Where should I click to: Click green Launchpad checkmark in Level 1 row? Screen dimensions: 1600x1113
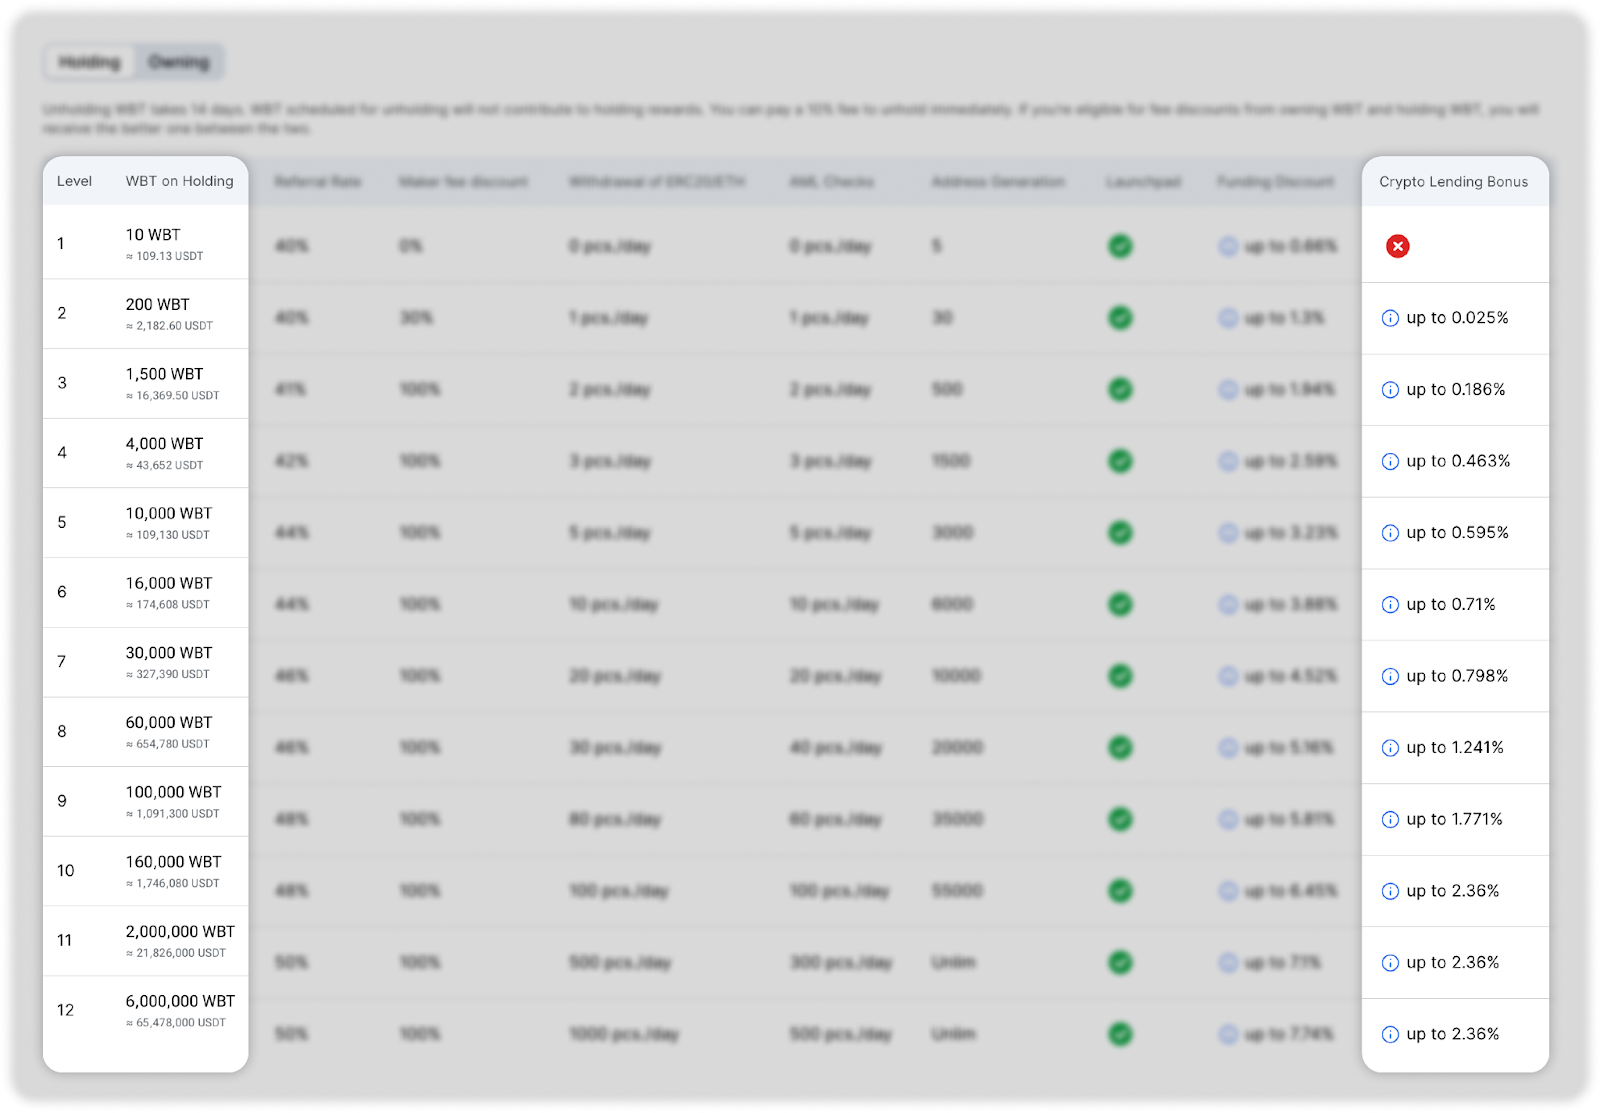pos(1120,246)
